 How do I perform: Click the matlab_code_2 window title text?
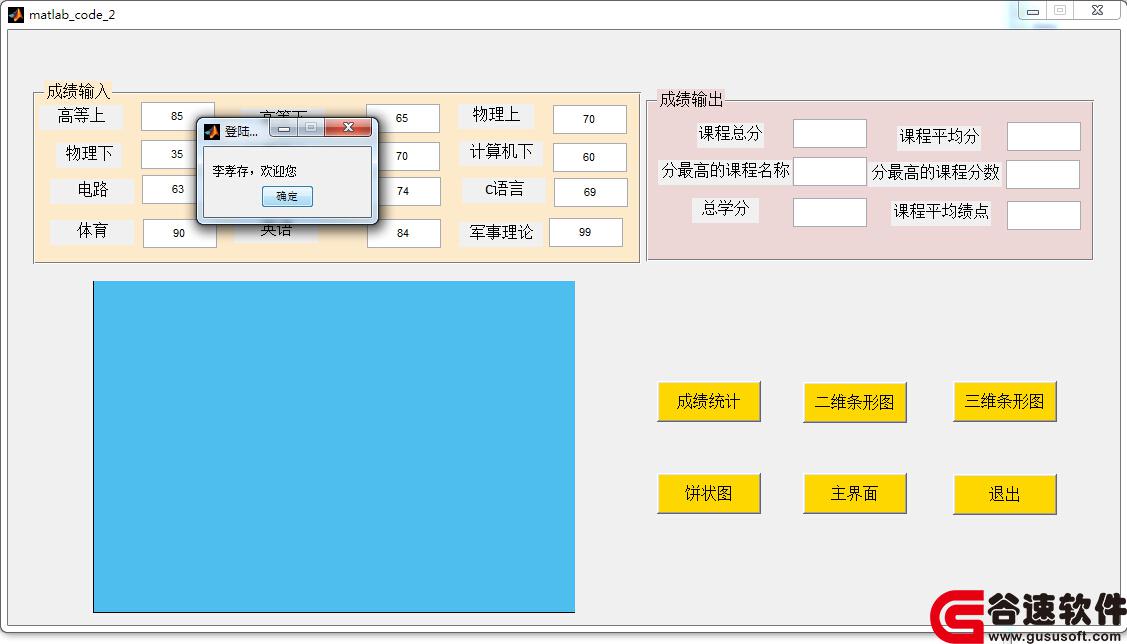(72, 14)
